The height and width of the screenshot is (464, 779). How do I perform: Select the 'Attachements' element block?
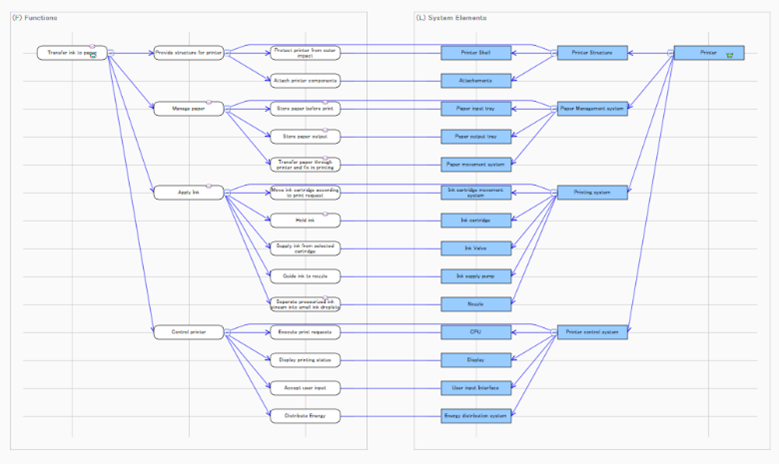click(x=476, y=80)
